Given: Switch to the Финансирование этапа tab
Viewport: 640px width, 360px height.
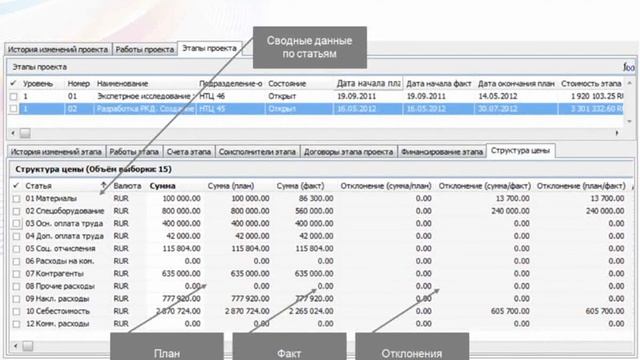Looking at the screenshot, I should coord(442,152).
